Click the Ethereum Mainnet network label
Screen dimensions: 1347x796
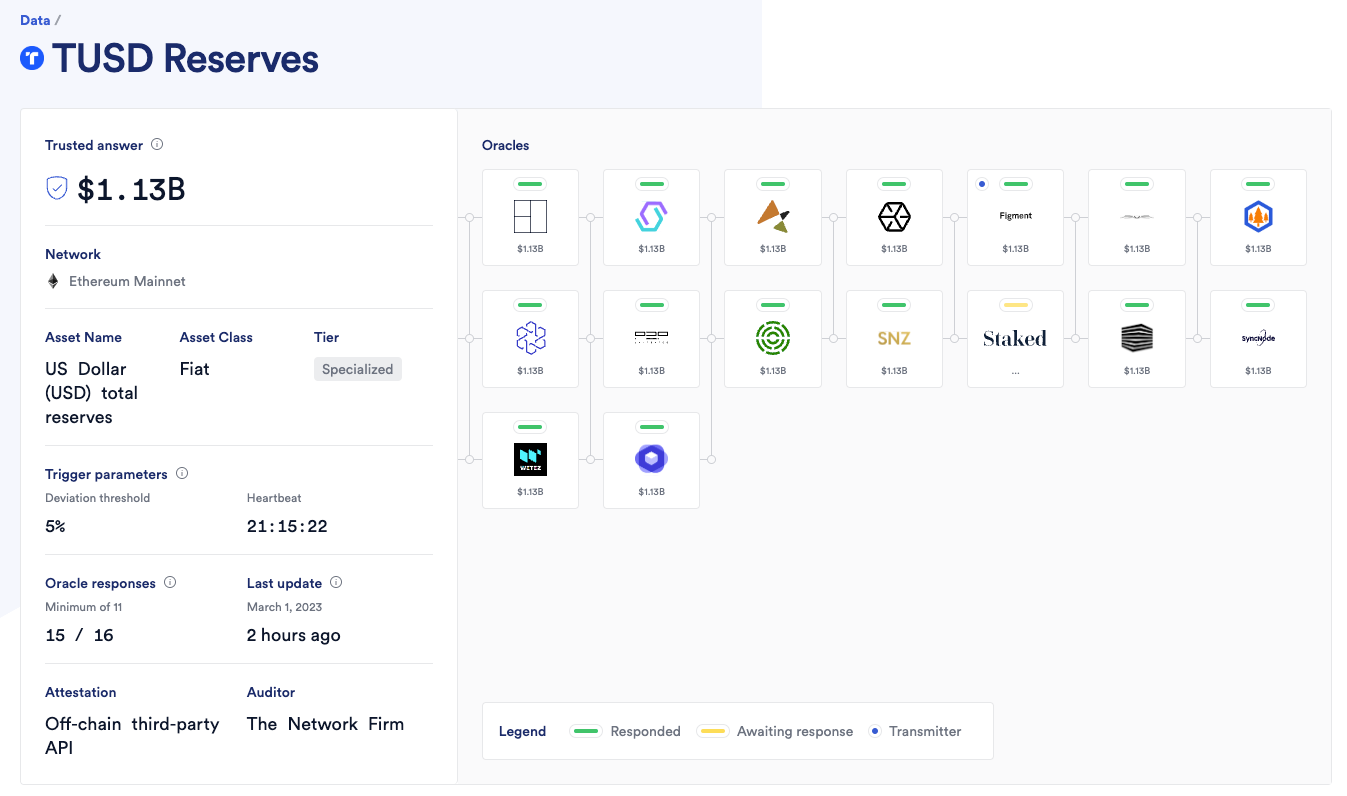tap(127, 281)
